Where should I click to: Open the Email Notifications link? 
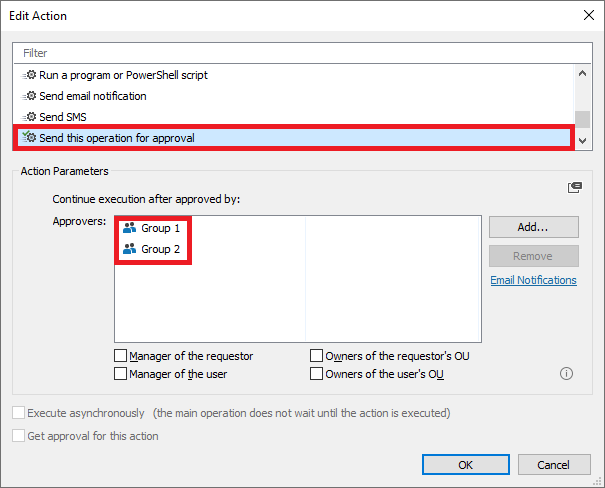533,280
